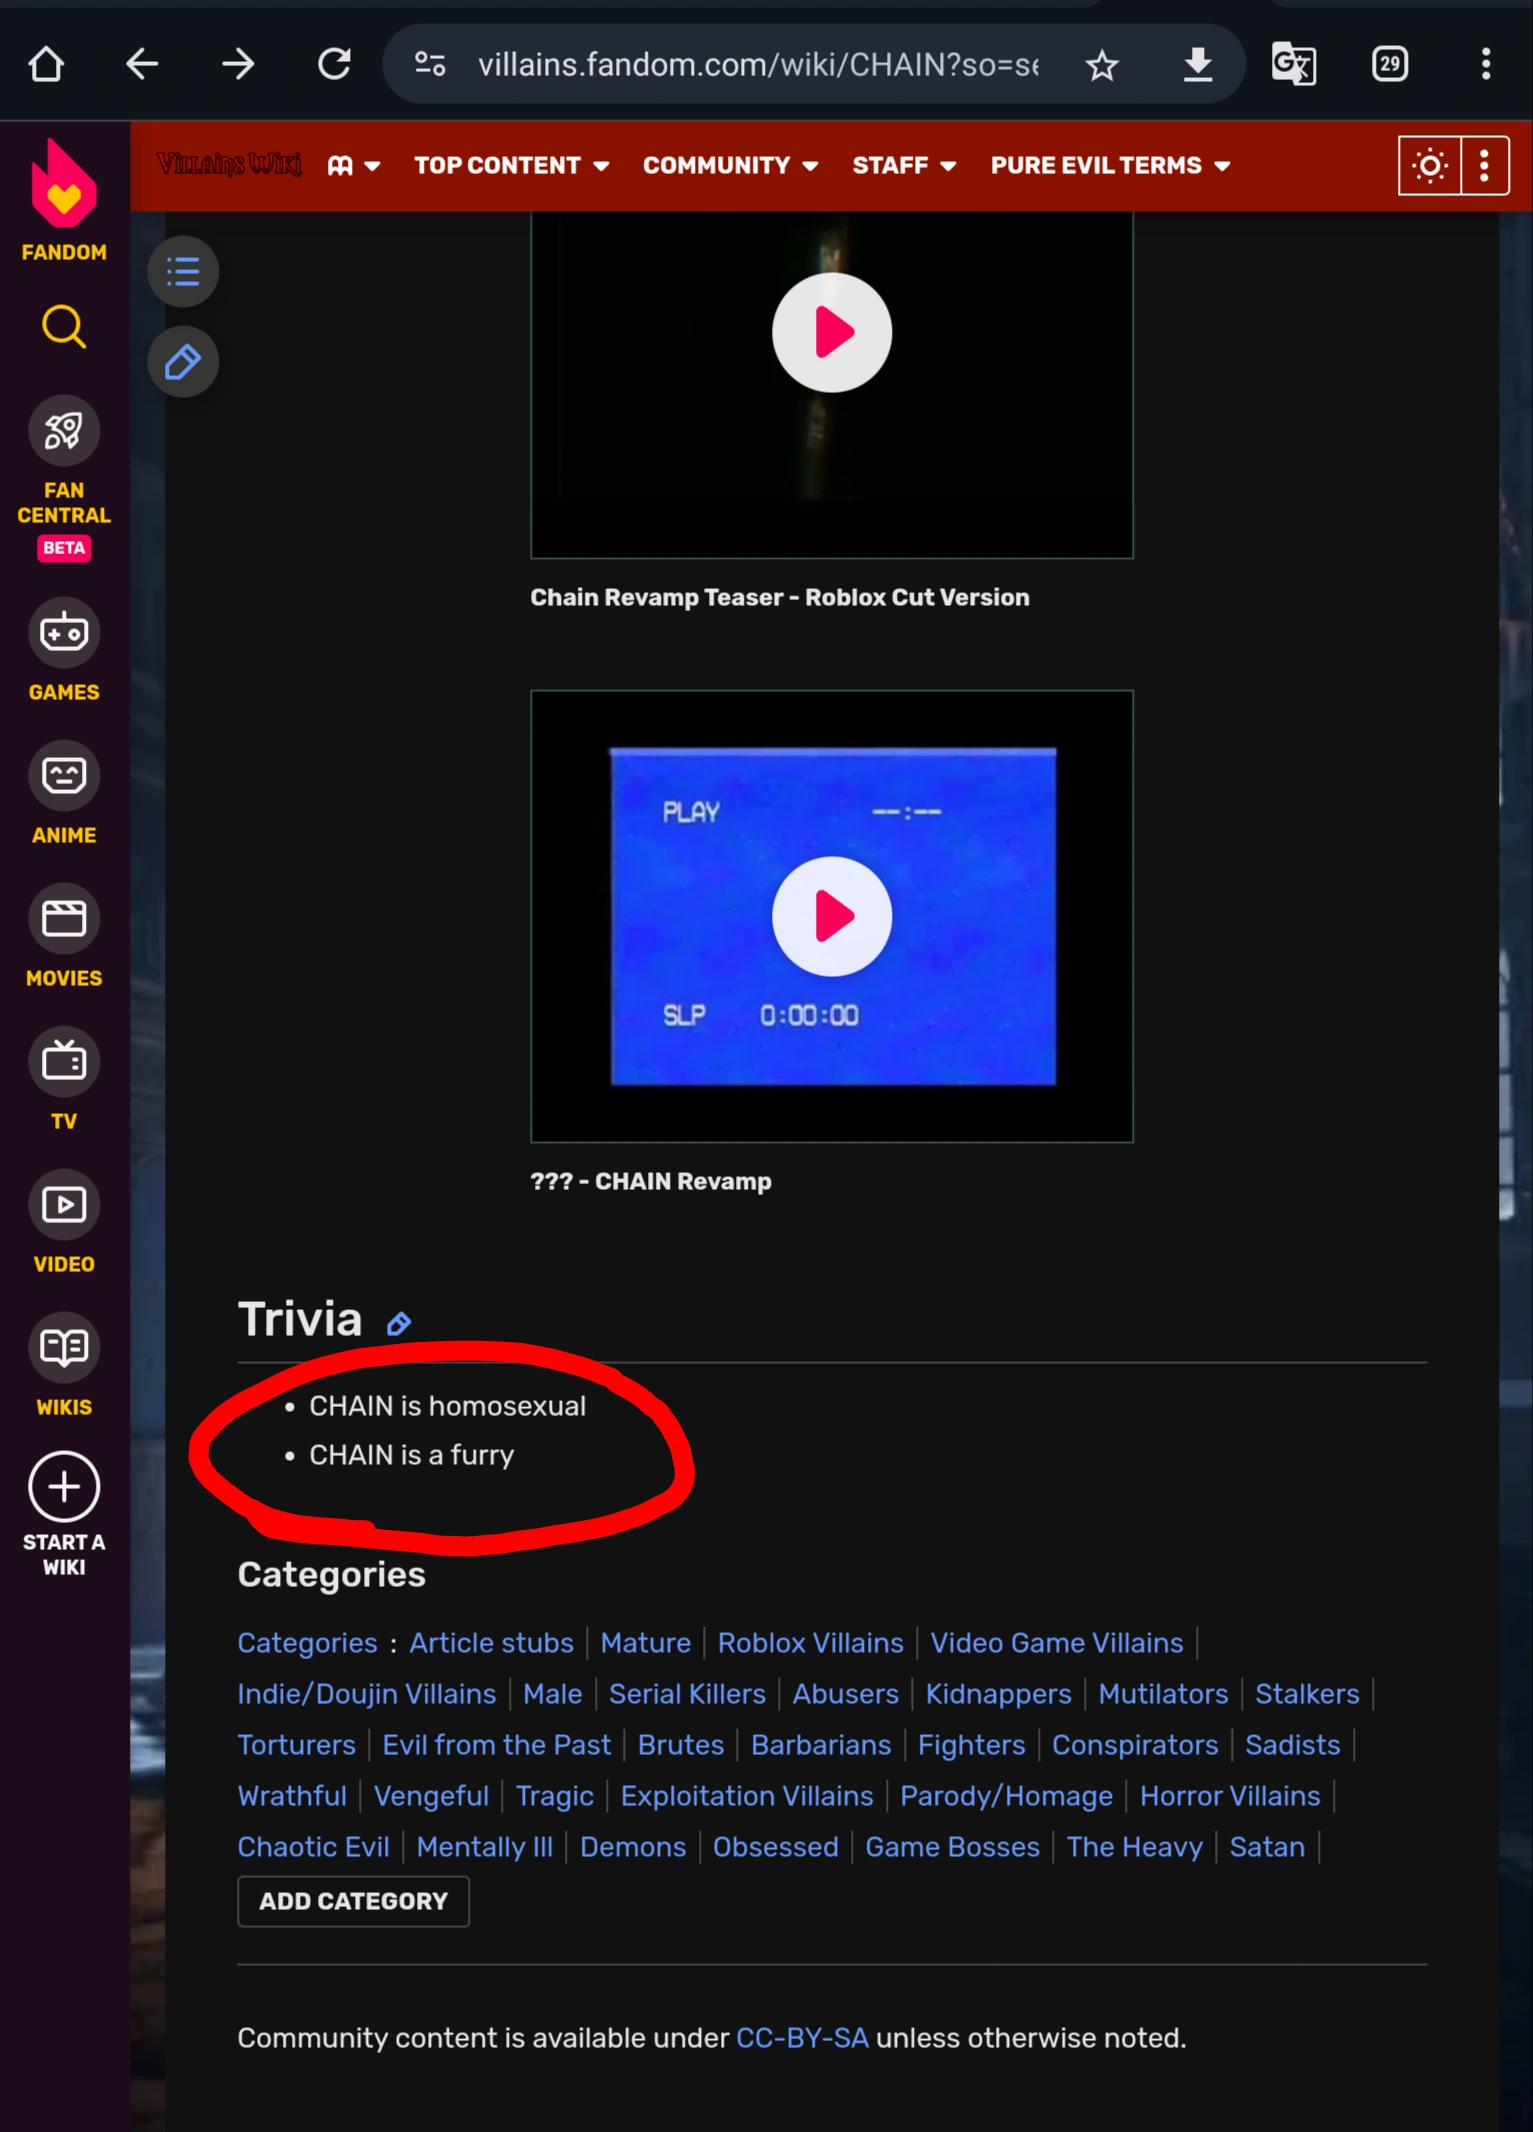Open Exploitation Villains category
Image resolution: width=1533 pixels, height=2132 pixels.
point(747,1796)
